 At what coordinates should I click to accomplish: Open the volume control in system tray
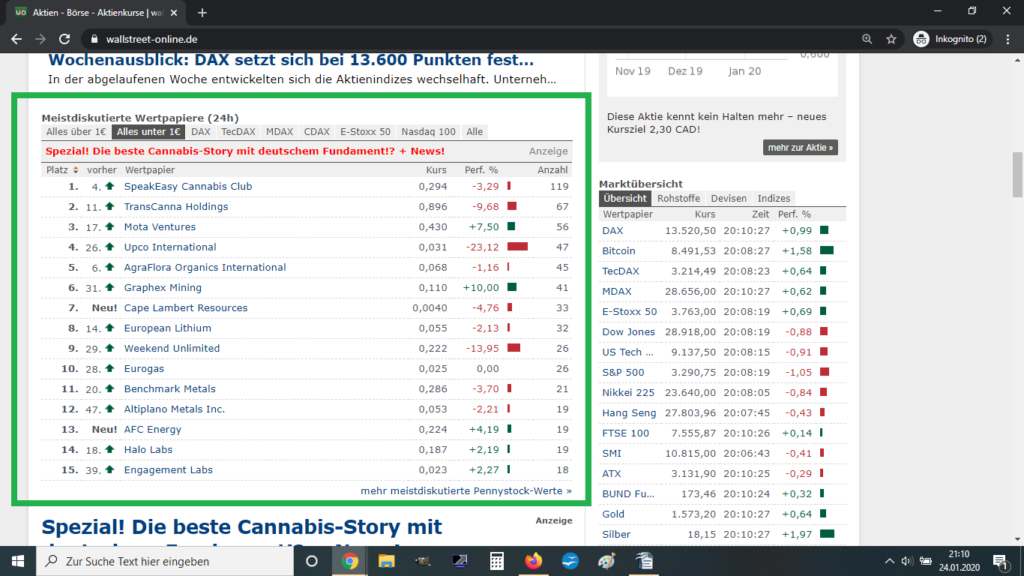coord(906,561)
